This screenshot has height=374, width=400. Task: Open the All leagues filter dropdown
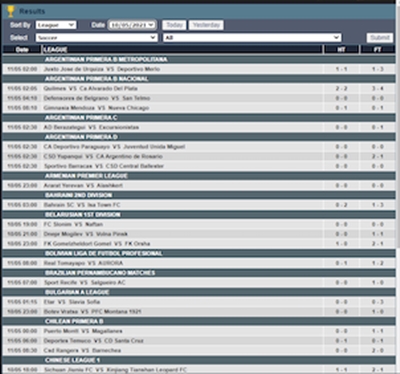pyautogui.click(x=252, y=38)
